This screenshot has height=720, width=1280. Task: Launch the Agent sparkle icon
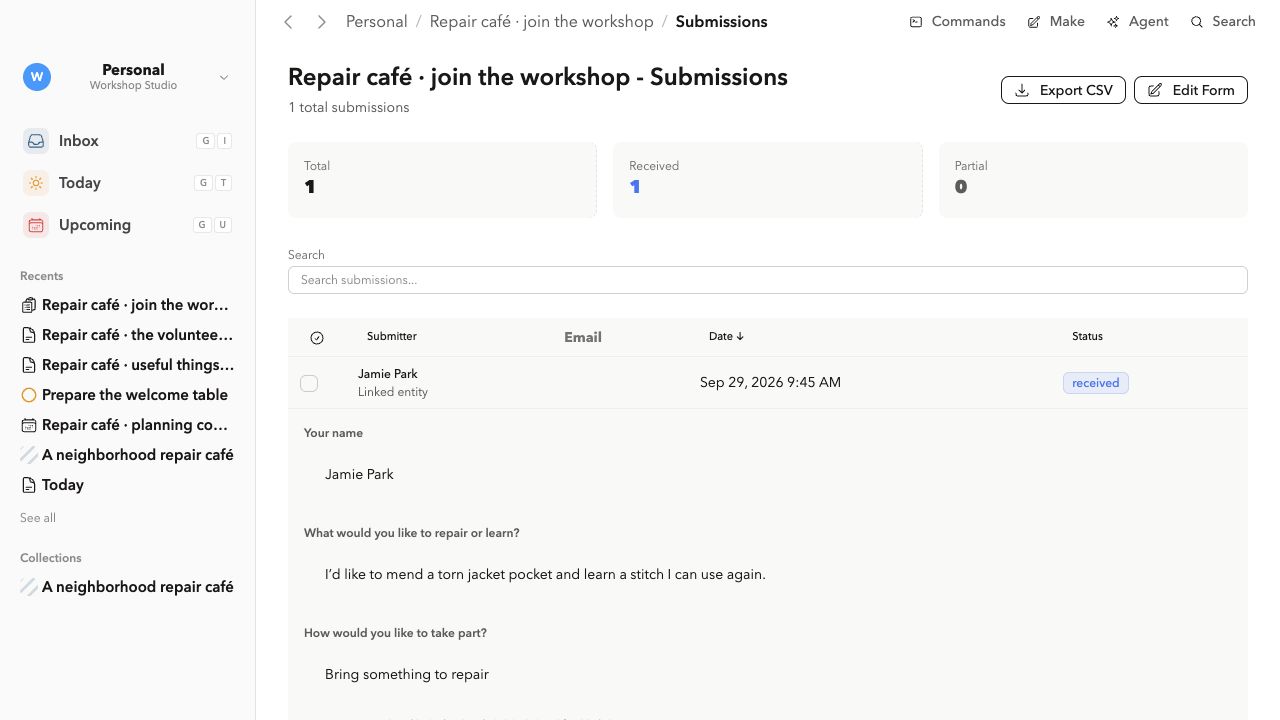1113,22
